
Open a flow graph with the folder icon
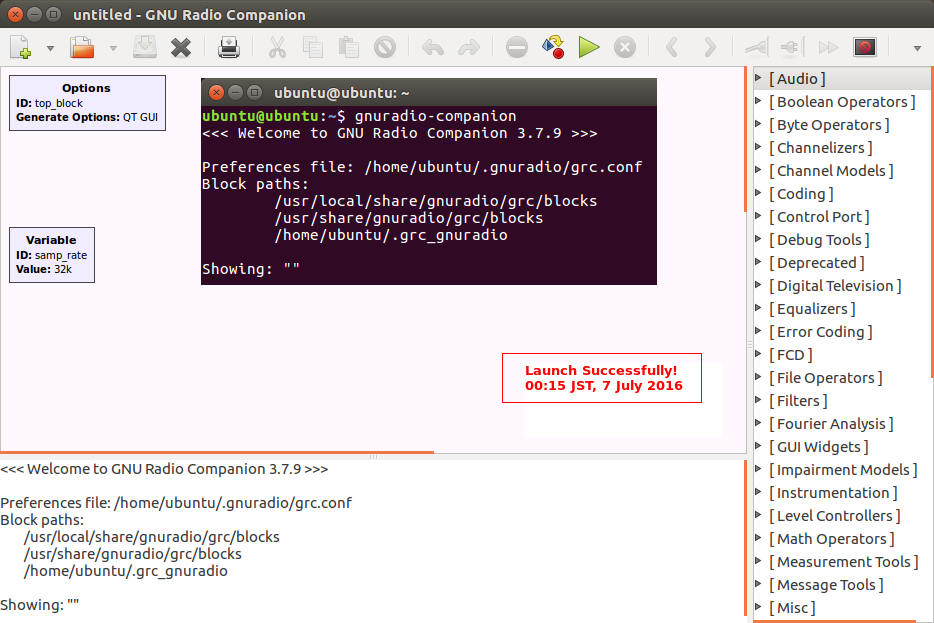click(82, 47)
